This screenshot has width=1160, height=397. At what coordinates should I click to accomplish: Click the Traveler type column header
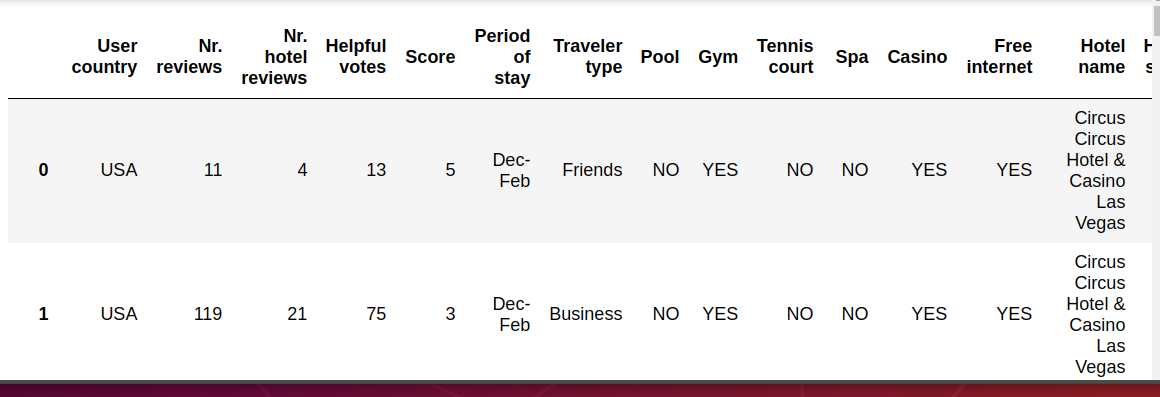click(587, 57)
